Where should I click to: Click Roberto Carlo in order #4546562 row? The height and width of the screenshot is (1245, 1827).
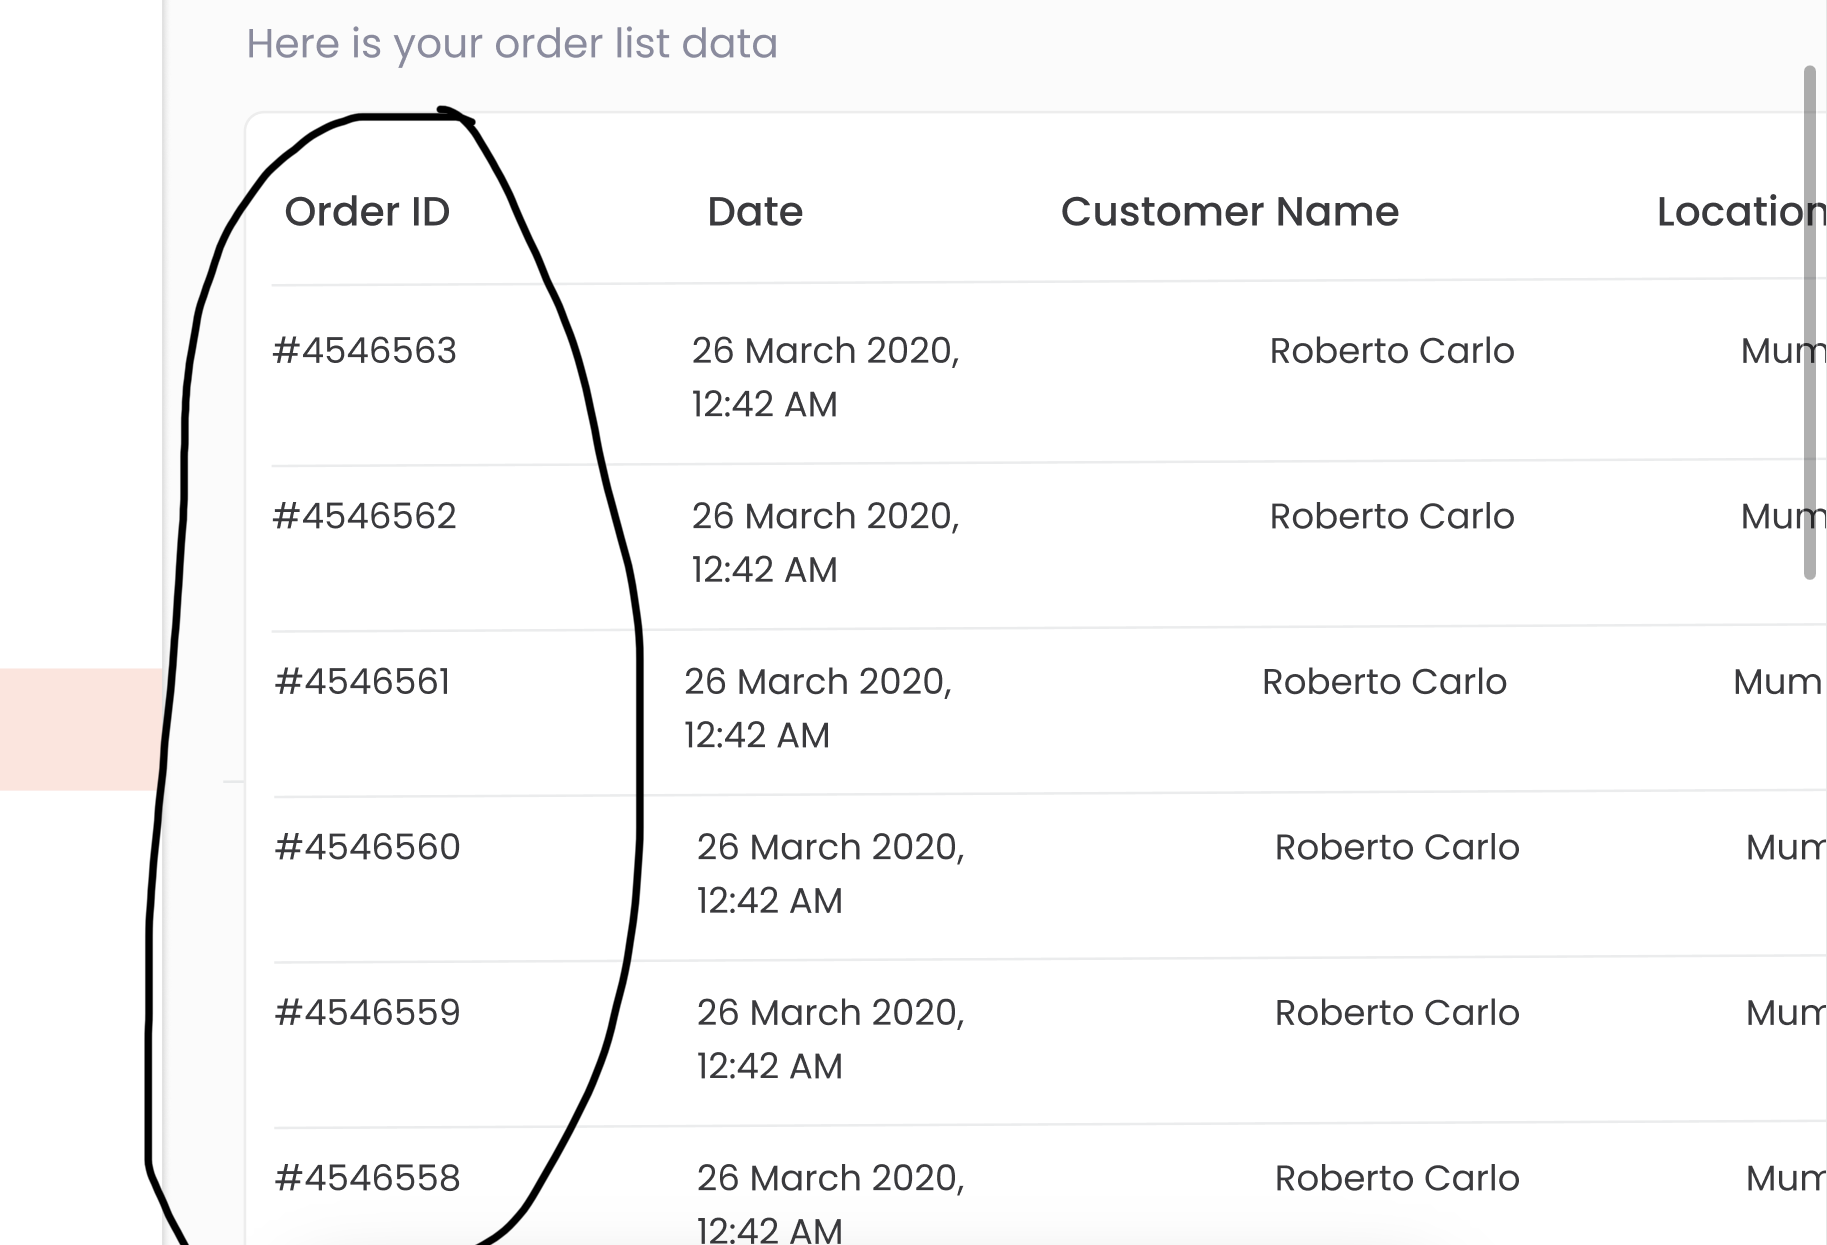point(1392,517)
